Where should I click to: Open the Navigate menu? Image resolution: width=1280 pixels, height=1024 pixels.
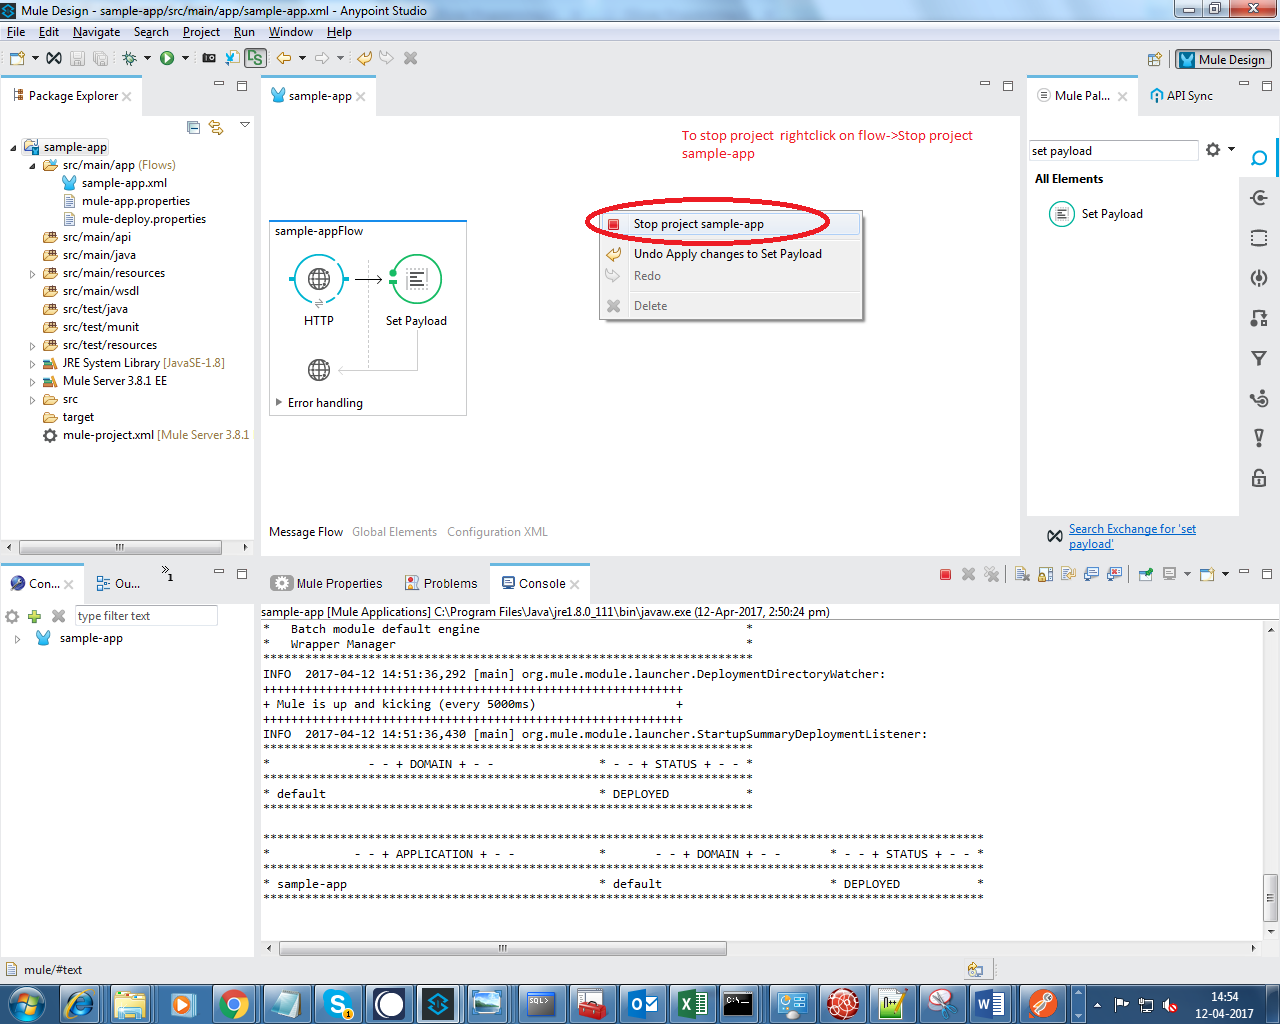tap(96, 31)
